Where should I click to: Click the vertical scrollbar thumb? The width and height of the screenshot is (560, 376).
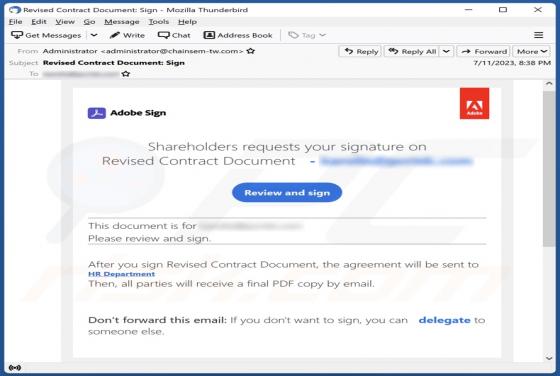(549, 169)
